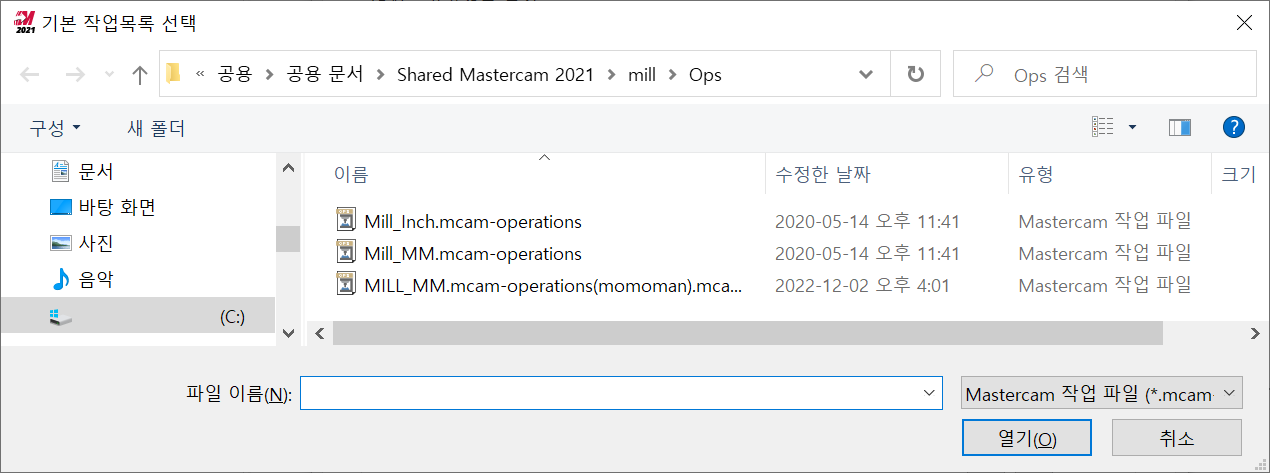Click the horizontal scrollbar thumb

(x=748, y=333)
